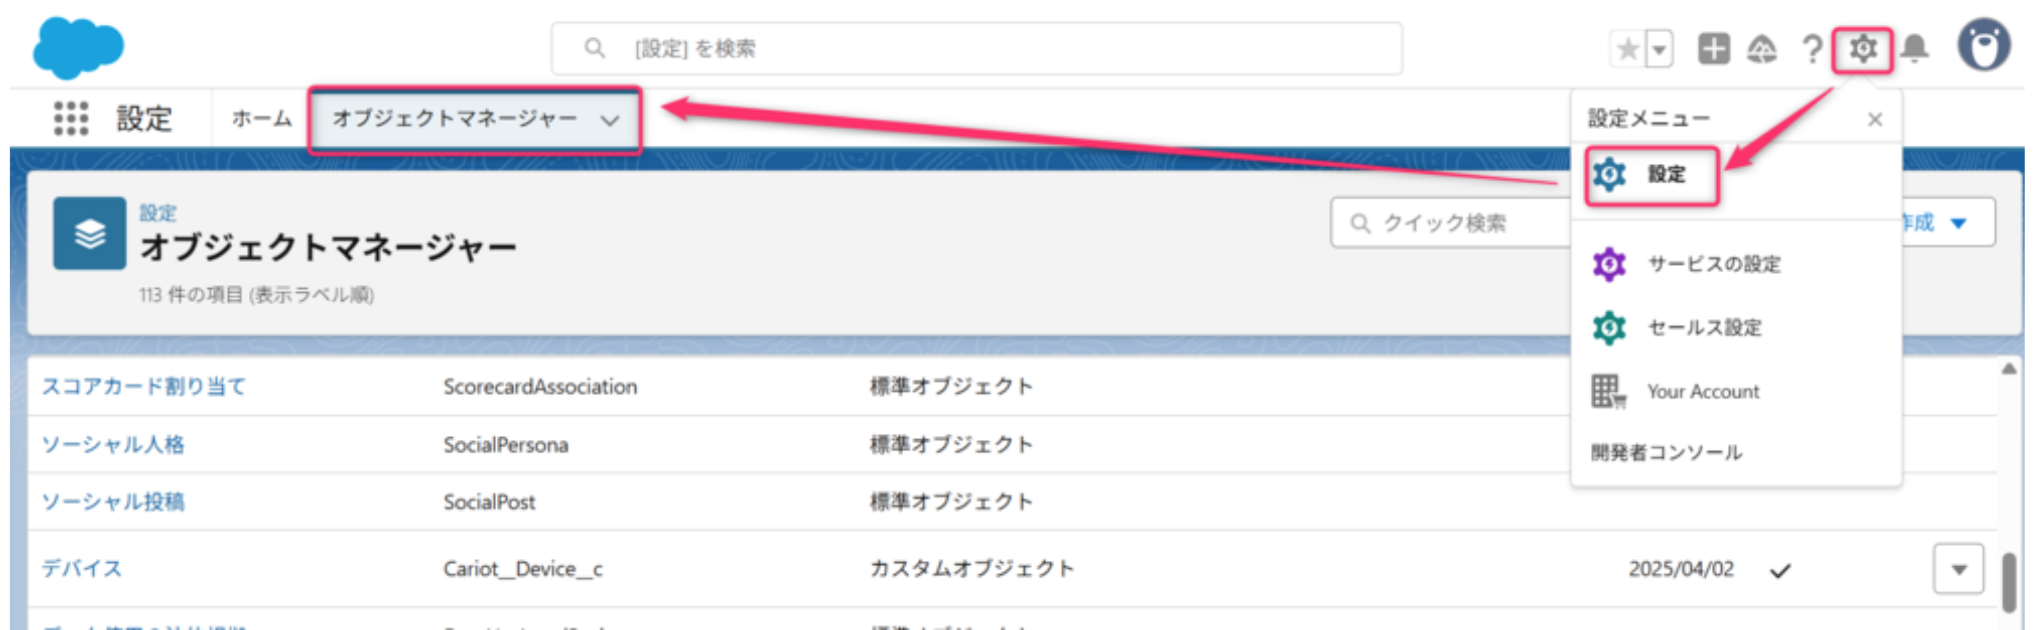Viewport: 2036px width, 630px height.
Task: Focus the クイック検索 field
Action: click(x=1450, y=223)
